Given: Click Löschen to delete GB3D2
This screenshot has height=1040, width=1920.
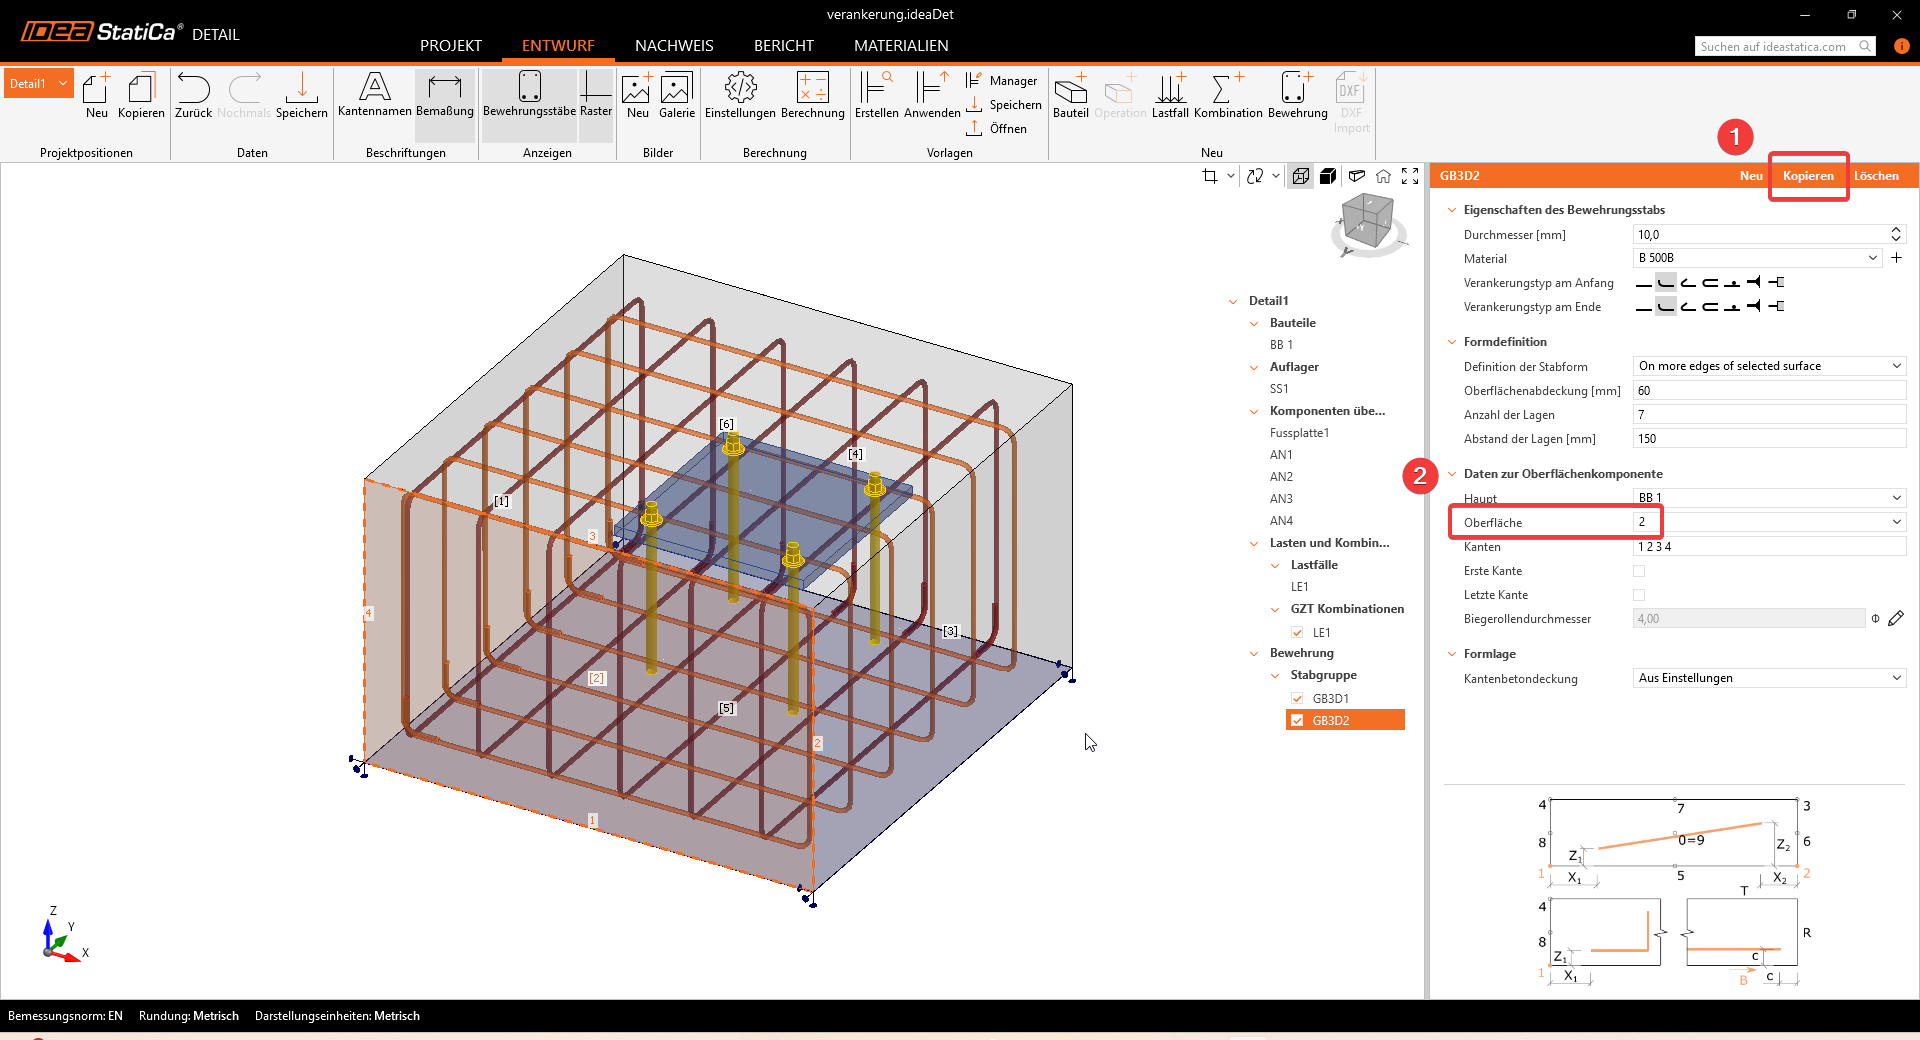Looking at the screenshot, I should coord(1876,176).
